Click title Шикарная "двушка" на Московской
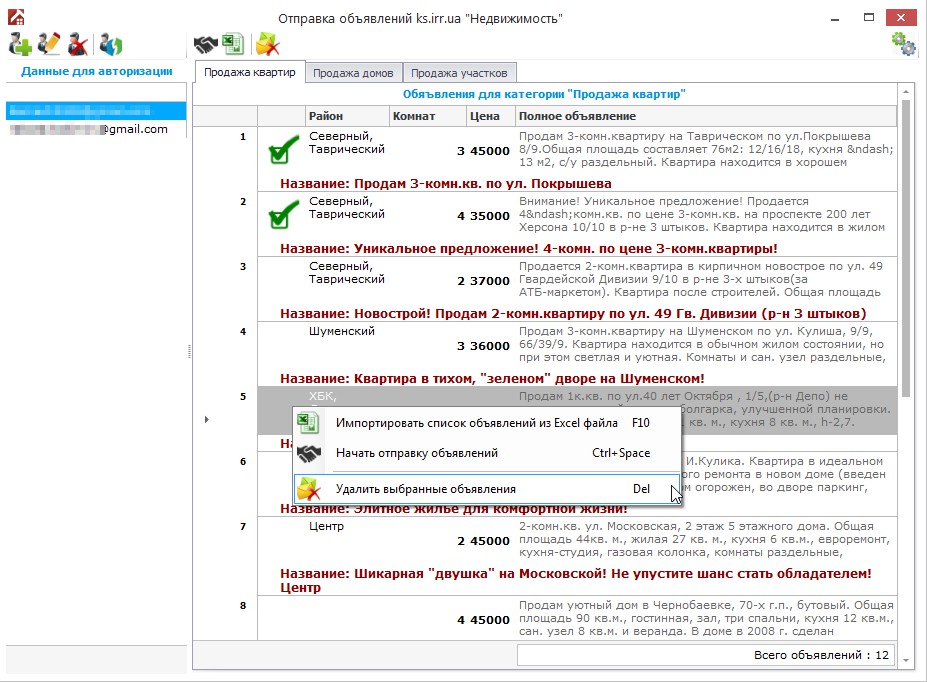Screen dimensions: 927x682 pos(575,580)
